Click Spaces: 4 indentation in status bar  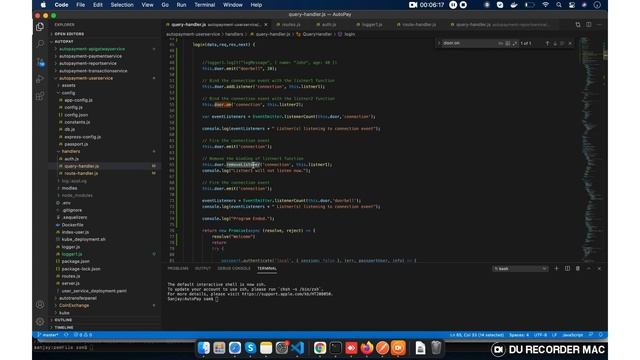(519, 335)
